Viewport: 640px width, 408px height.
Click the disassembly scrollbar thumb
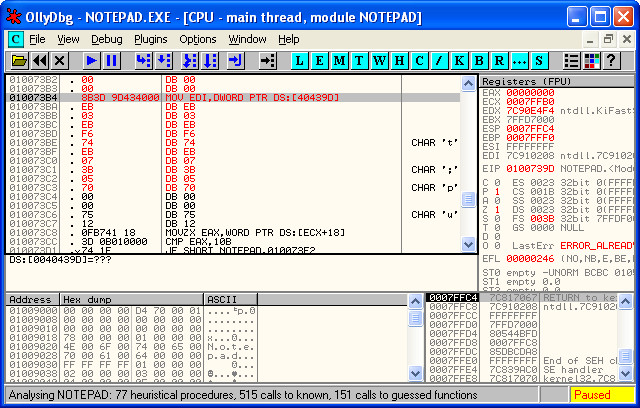468,200
